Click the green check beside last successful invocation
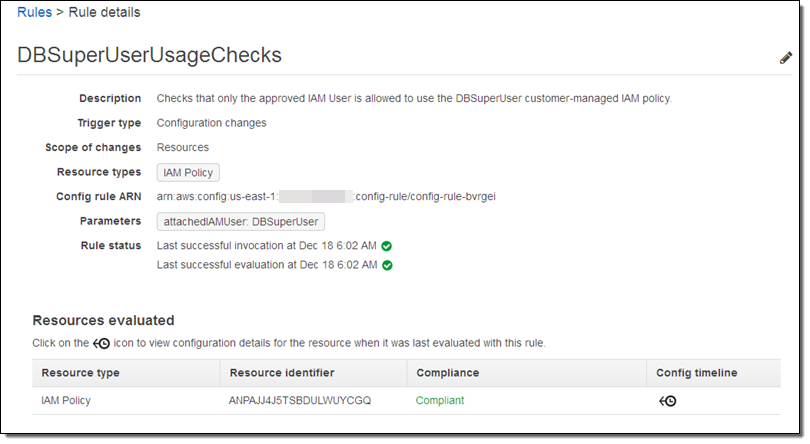This screenshot has height=444, width=810. (x=386, y=245)
